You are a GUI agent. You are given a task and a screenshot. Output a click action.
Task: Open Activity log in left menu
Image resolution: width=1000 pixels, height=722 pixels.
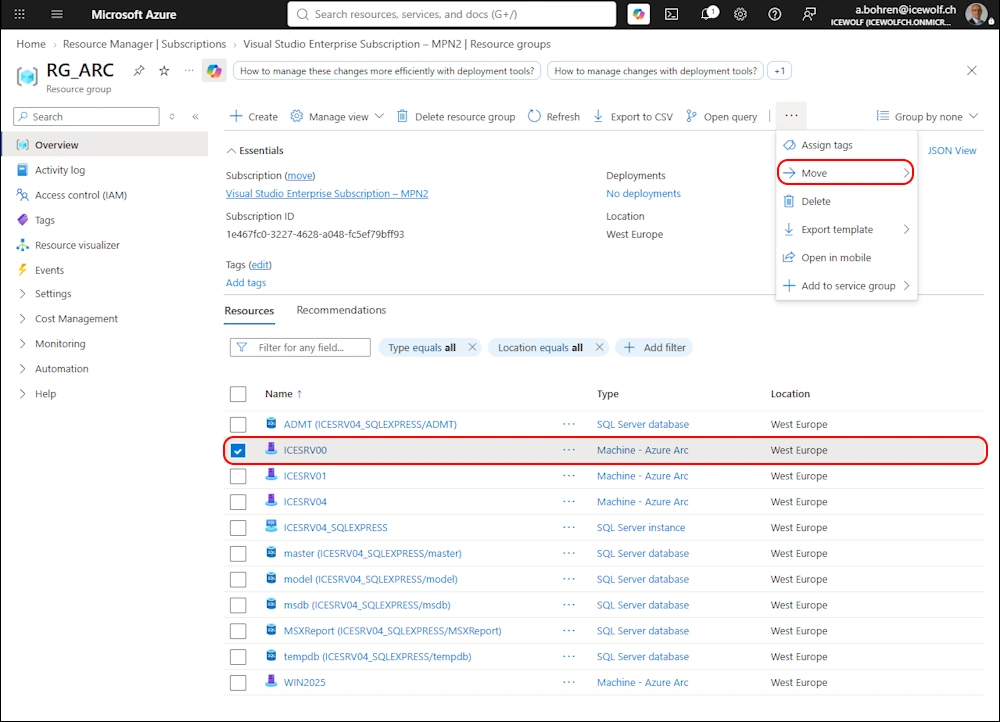(60, 170)
